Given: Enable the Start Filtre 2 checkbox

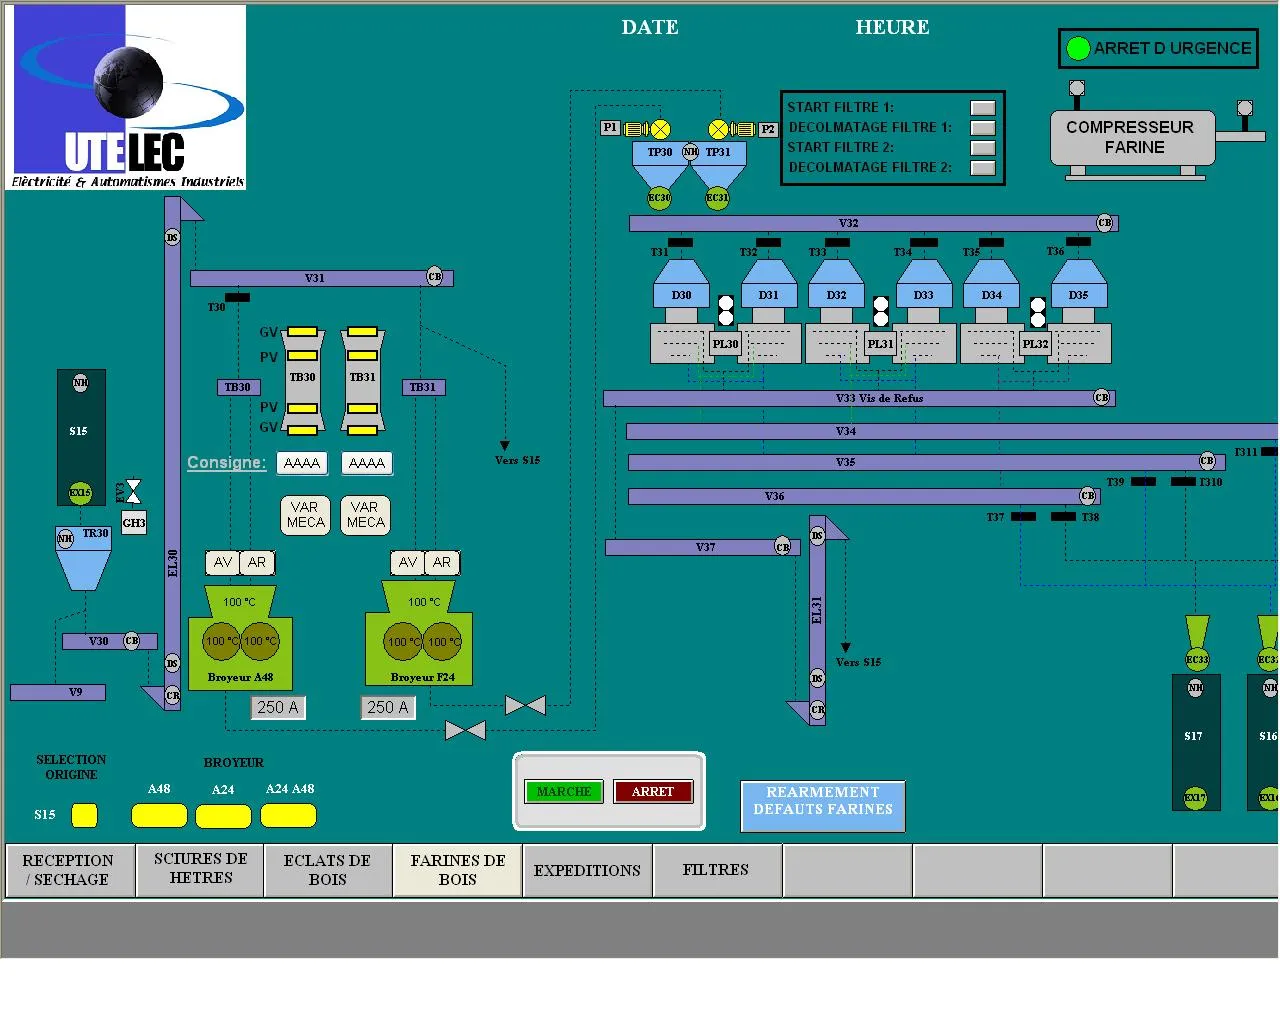Looking at the screenshot, I should click(983, 148).
